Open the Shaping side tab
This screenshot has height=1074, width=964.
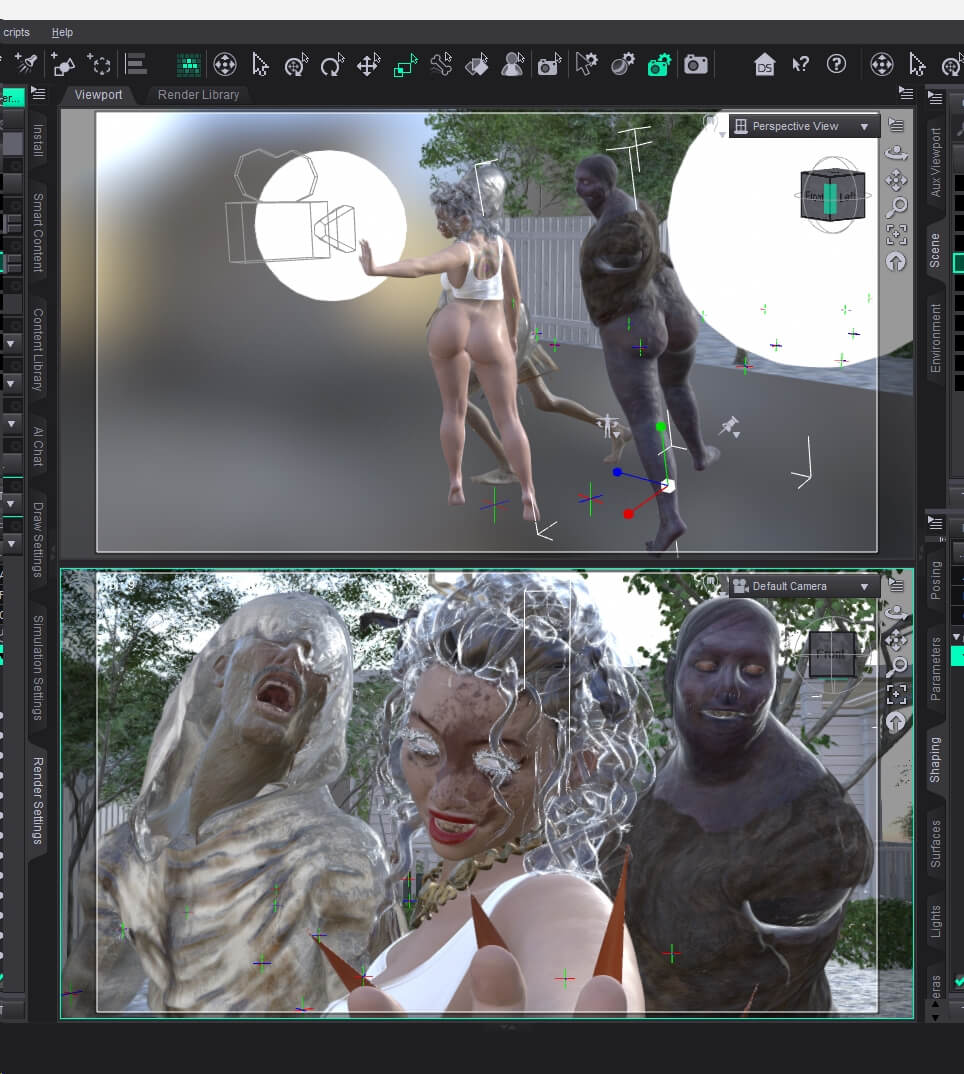935,760
